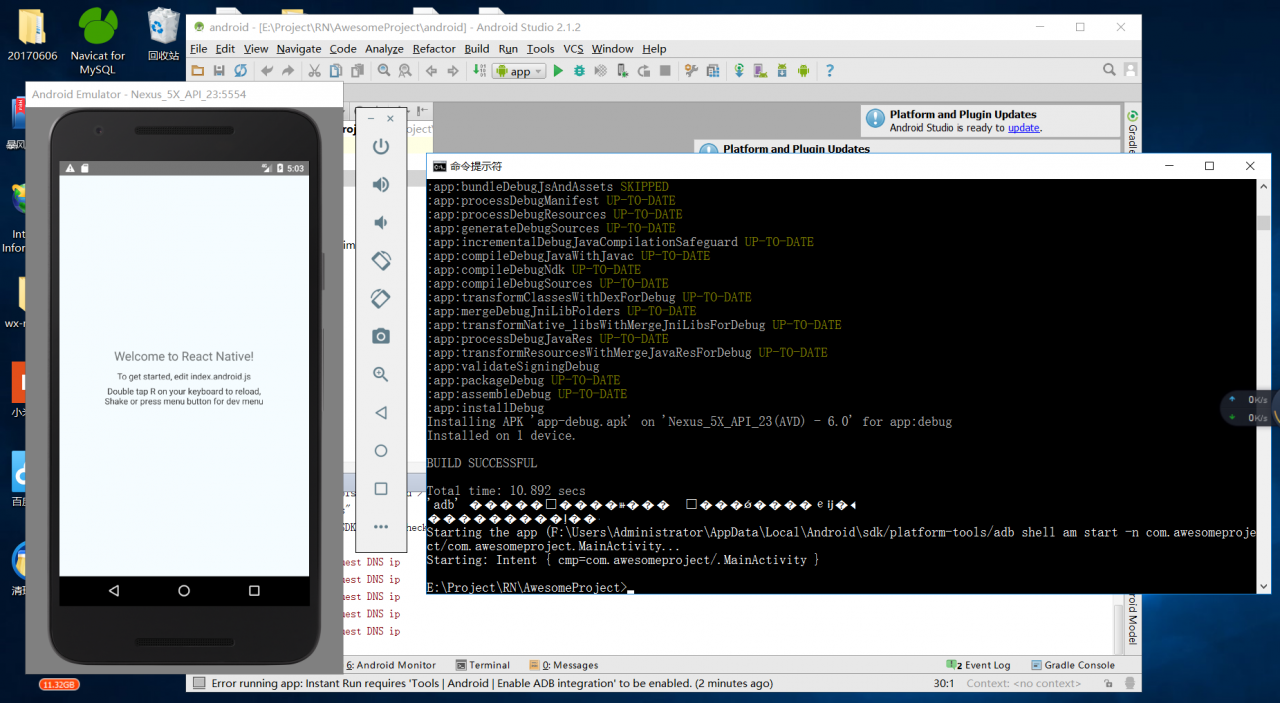Image resolution: width=1280 pixels, height=703 pixels.
Task: Click the Paste clipboard icon
Action: (x=356, y=71)
